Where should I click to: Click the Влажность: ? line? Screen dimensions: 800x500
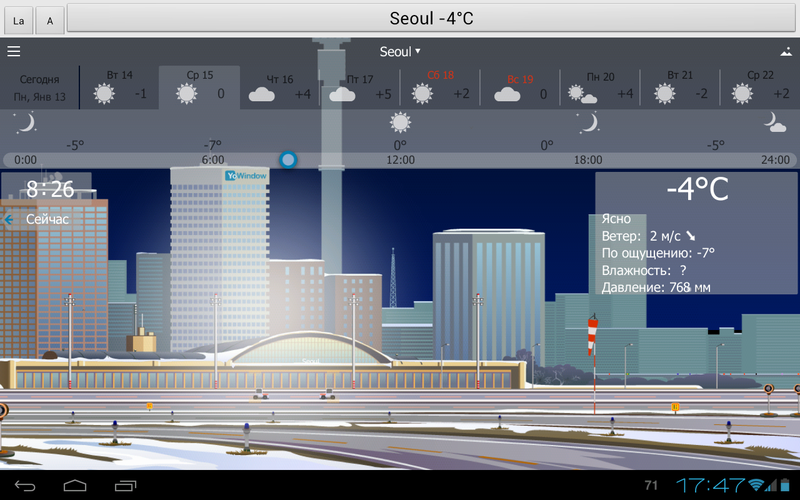coord(644,270)
